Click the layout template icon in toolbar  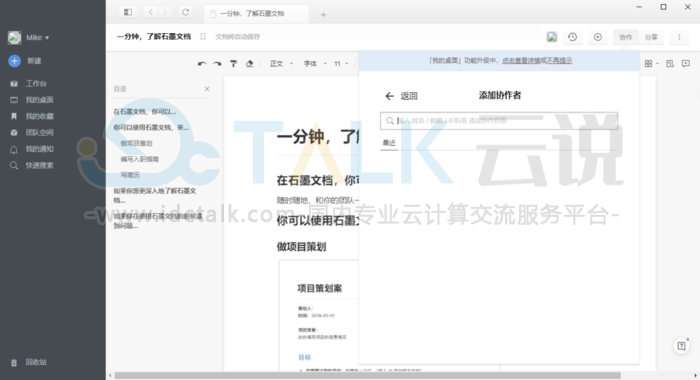tap(670, 64)
